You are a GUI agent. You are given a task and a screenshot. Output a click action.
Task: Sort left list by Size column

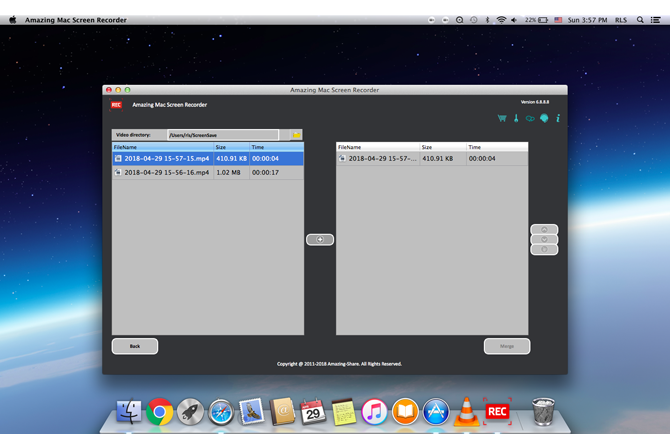point(230,147)
